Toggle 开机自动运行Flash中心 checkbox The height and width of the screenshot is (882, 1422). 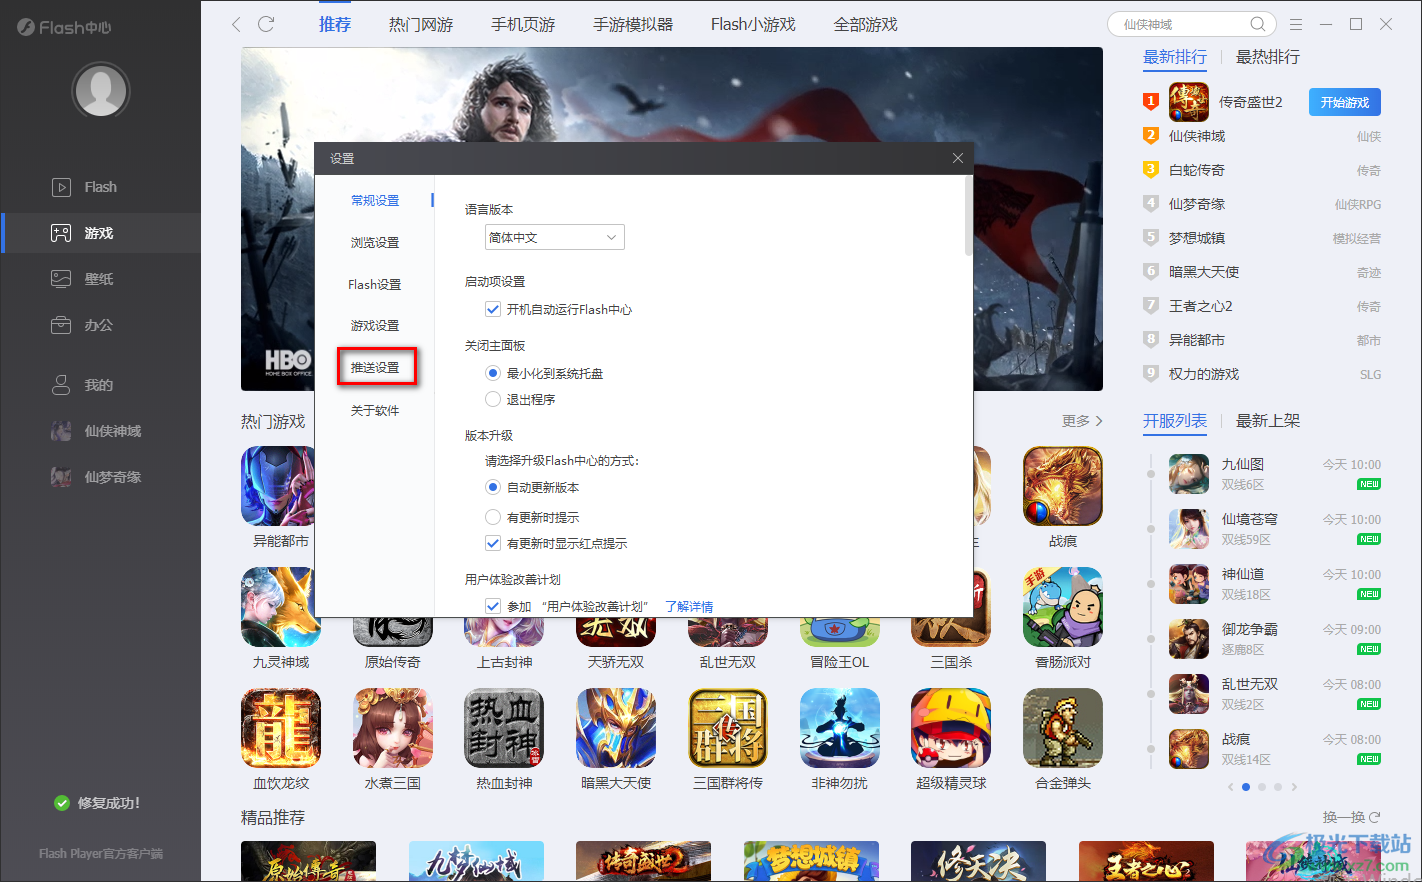pyautogui.click(x=493, y=309)
